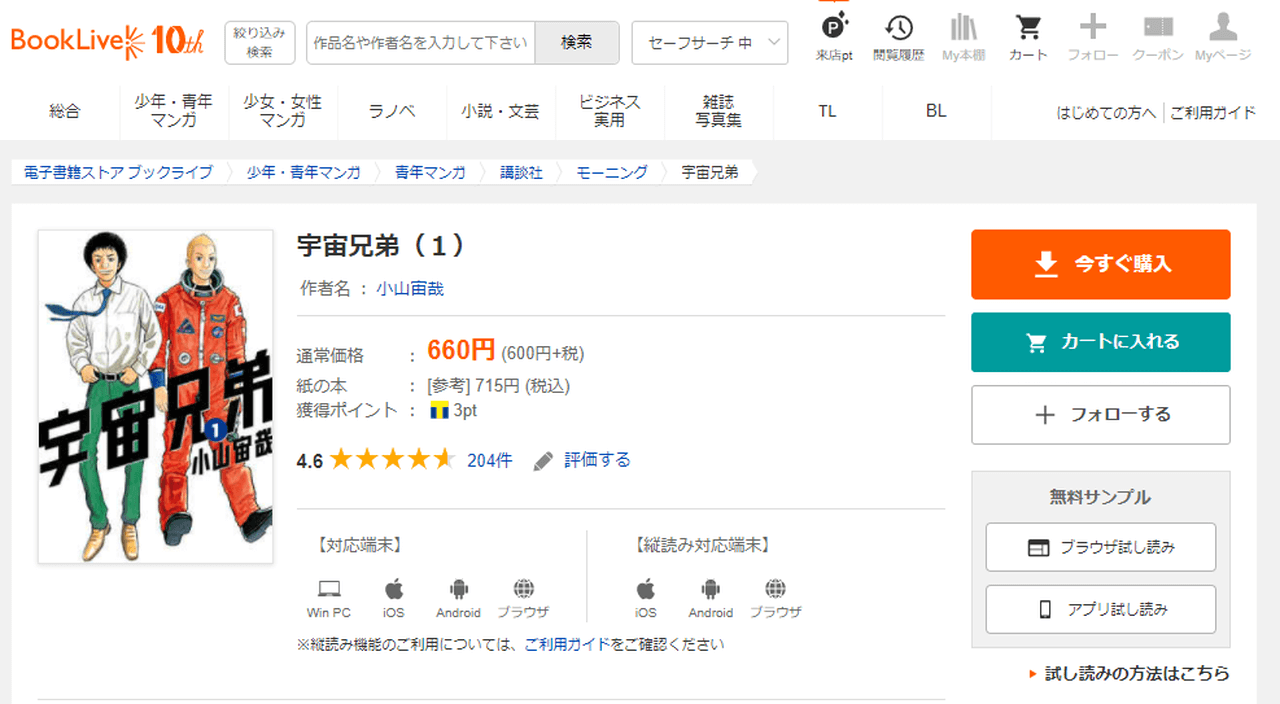Click the 宇宙兄弟 cover thumbnail

click(155, 396)
